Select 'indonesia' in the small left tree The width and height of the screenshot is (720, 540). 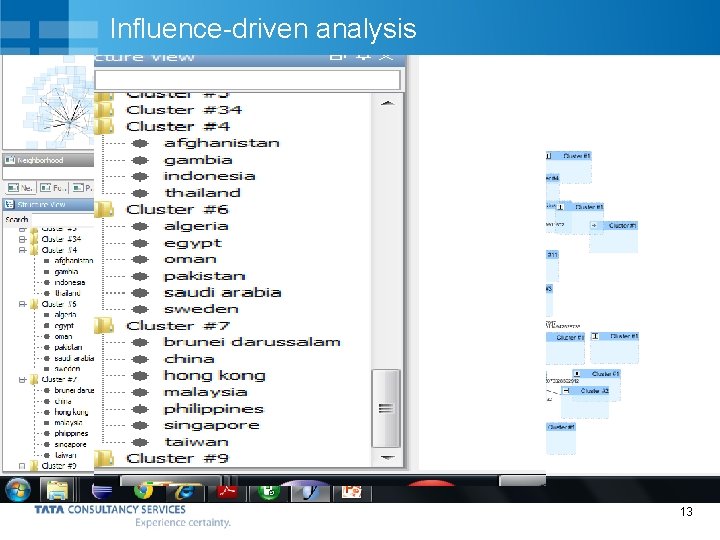pyautogui.click(x=70, y=282)
